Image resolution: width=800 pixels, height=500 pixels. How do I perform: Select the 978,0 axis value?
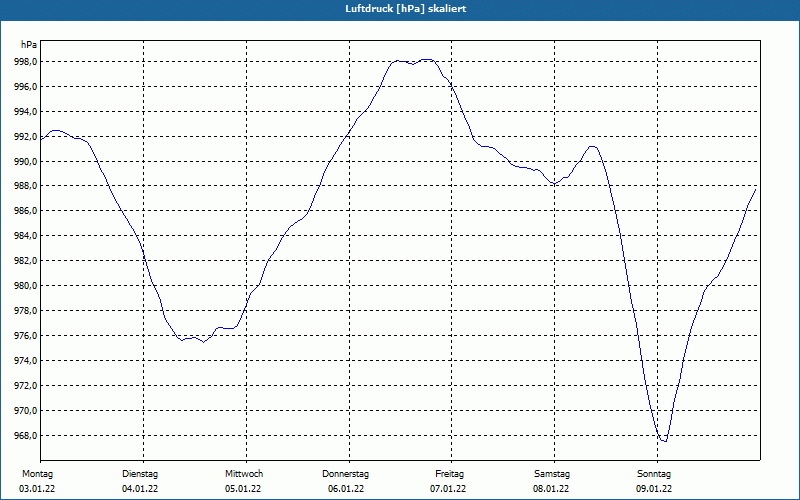pos(26,311)
